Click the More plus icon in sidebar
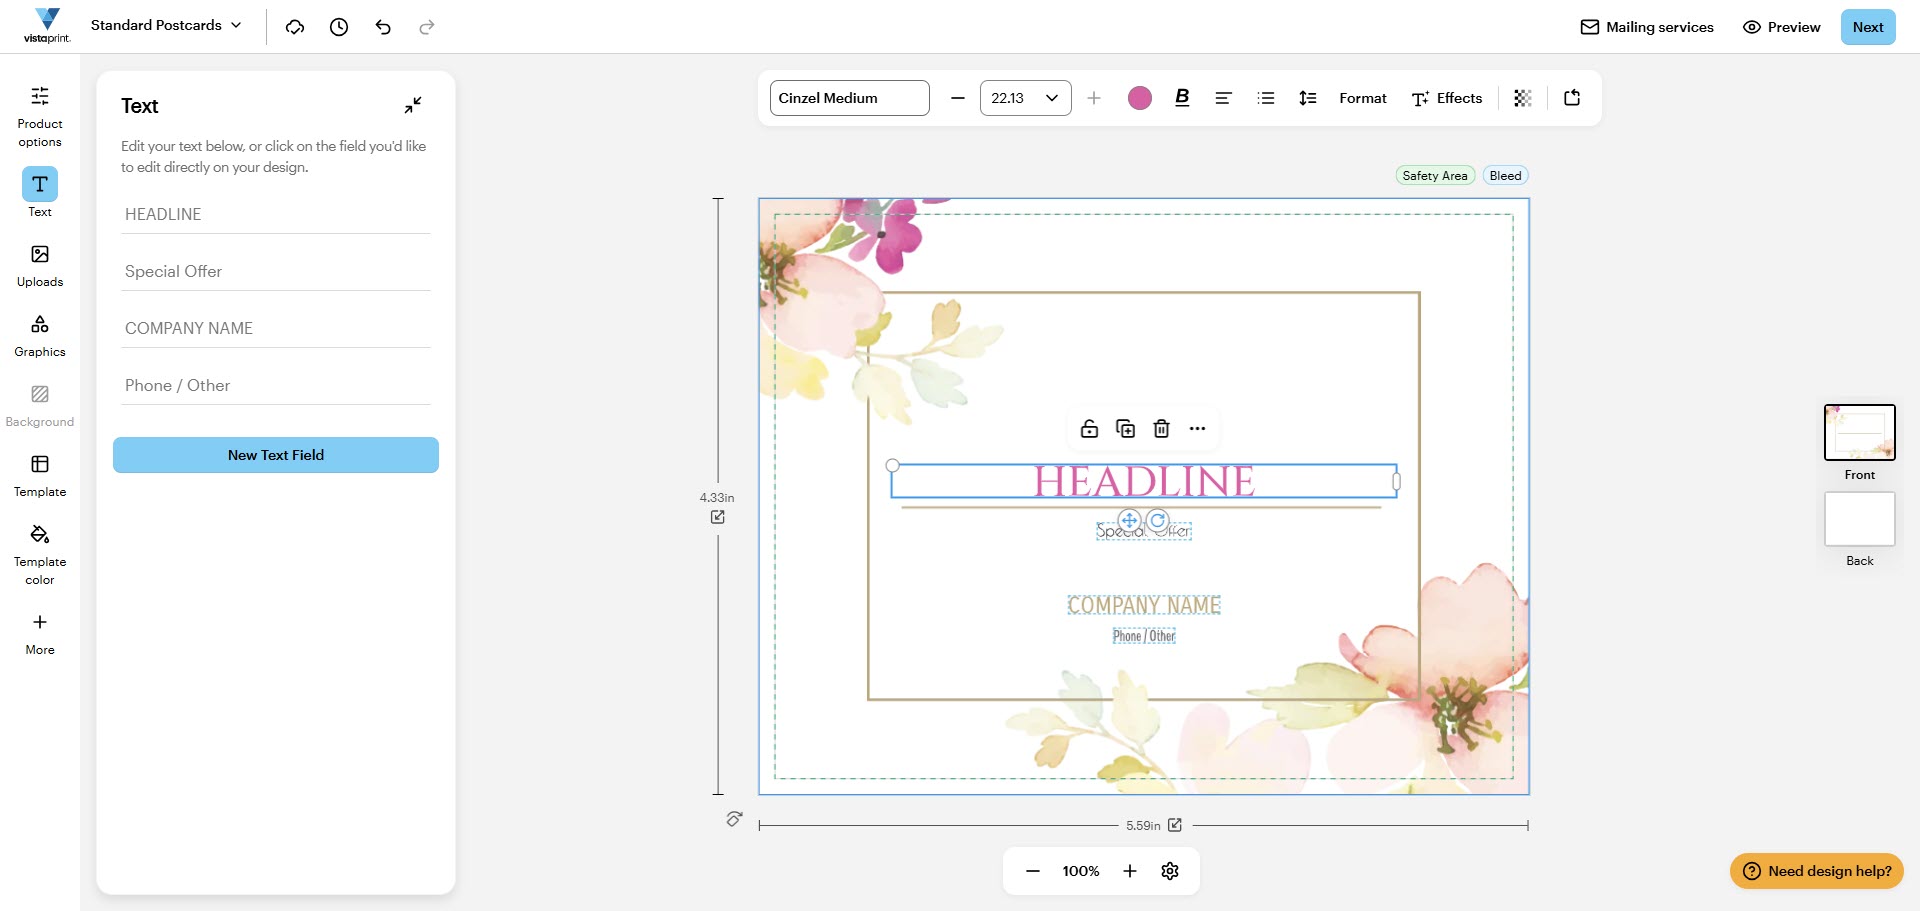 (40, 622)
